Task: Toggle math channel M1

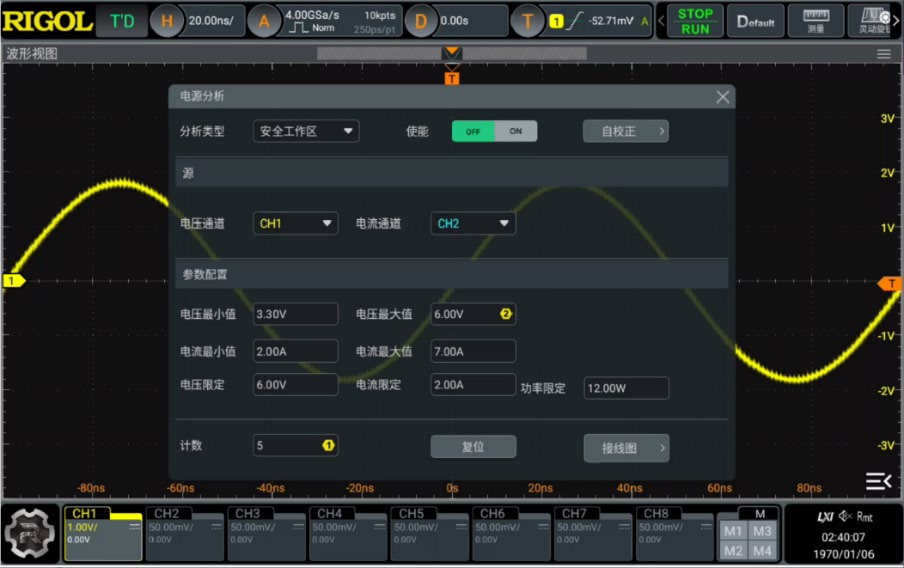Action: (x=733, y=531)
